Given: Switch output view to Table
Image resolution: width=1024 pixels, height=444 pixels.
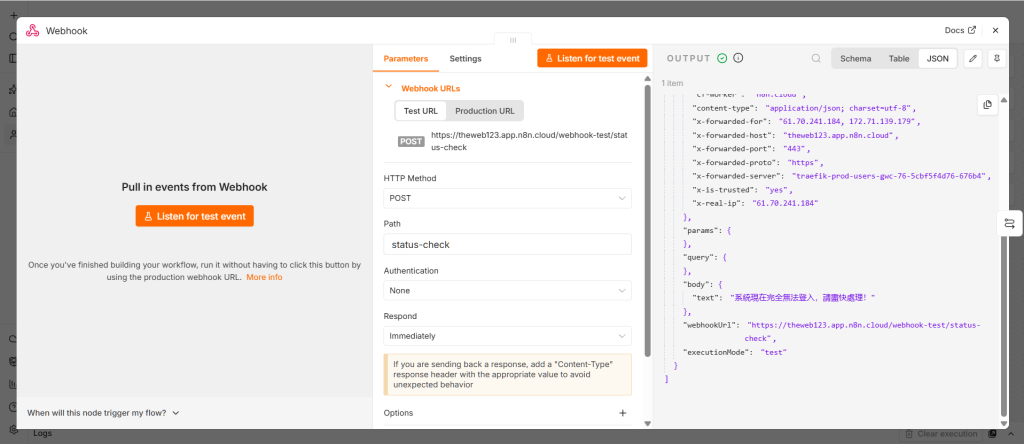Looking at the screenshot, I should pos(899,58).
